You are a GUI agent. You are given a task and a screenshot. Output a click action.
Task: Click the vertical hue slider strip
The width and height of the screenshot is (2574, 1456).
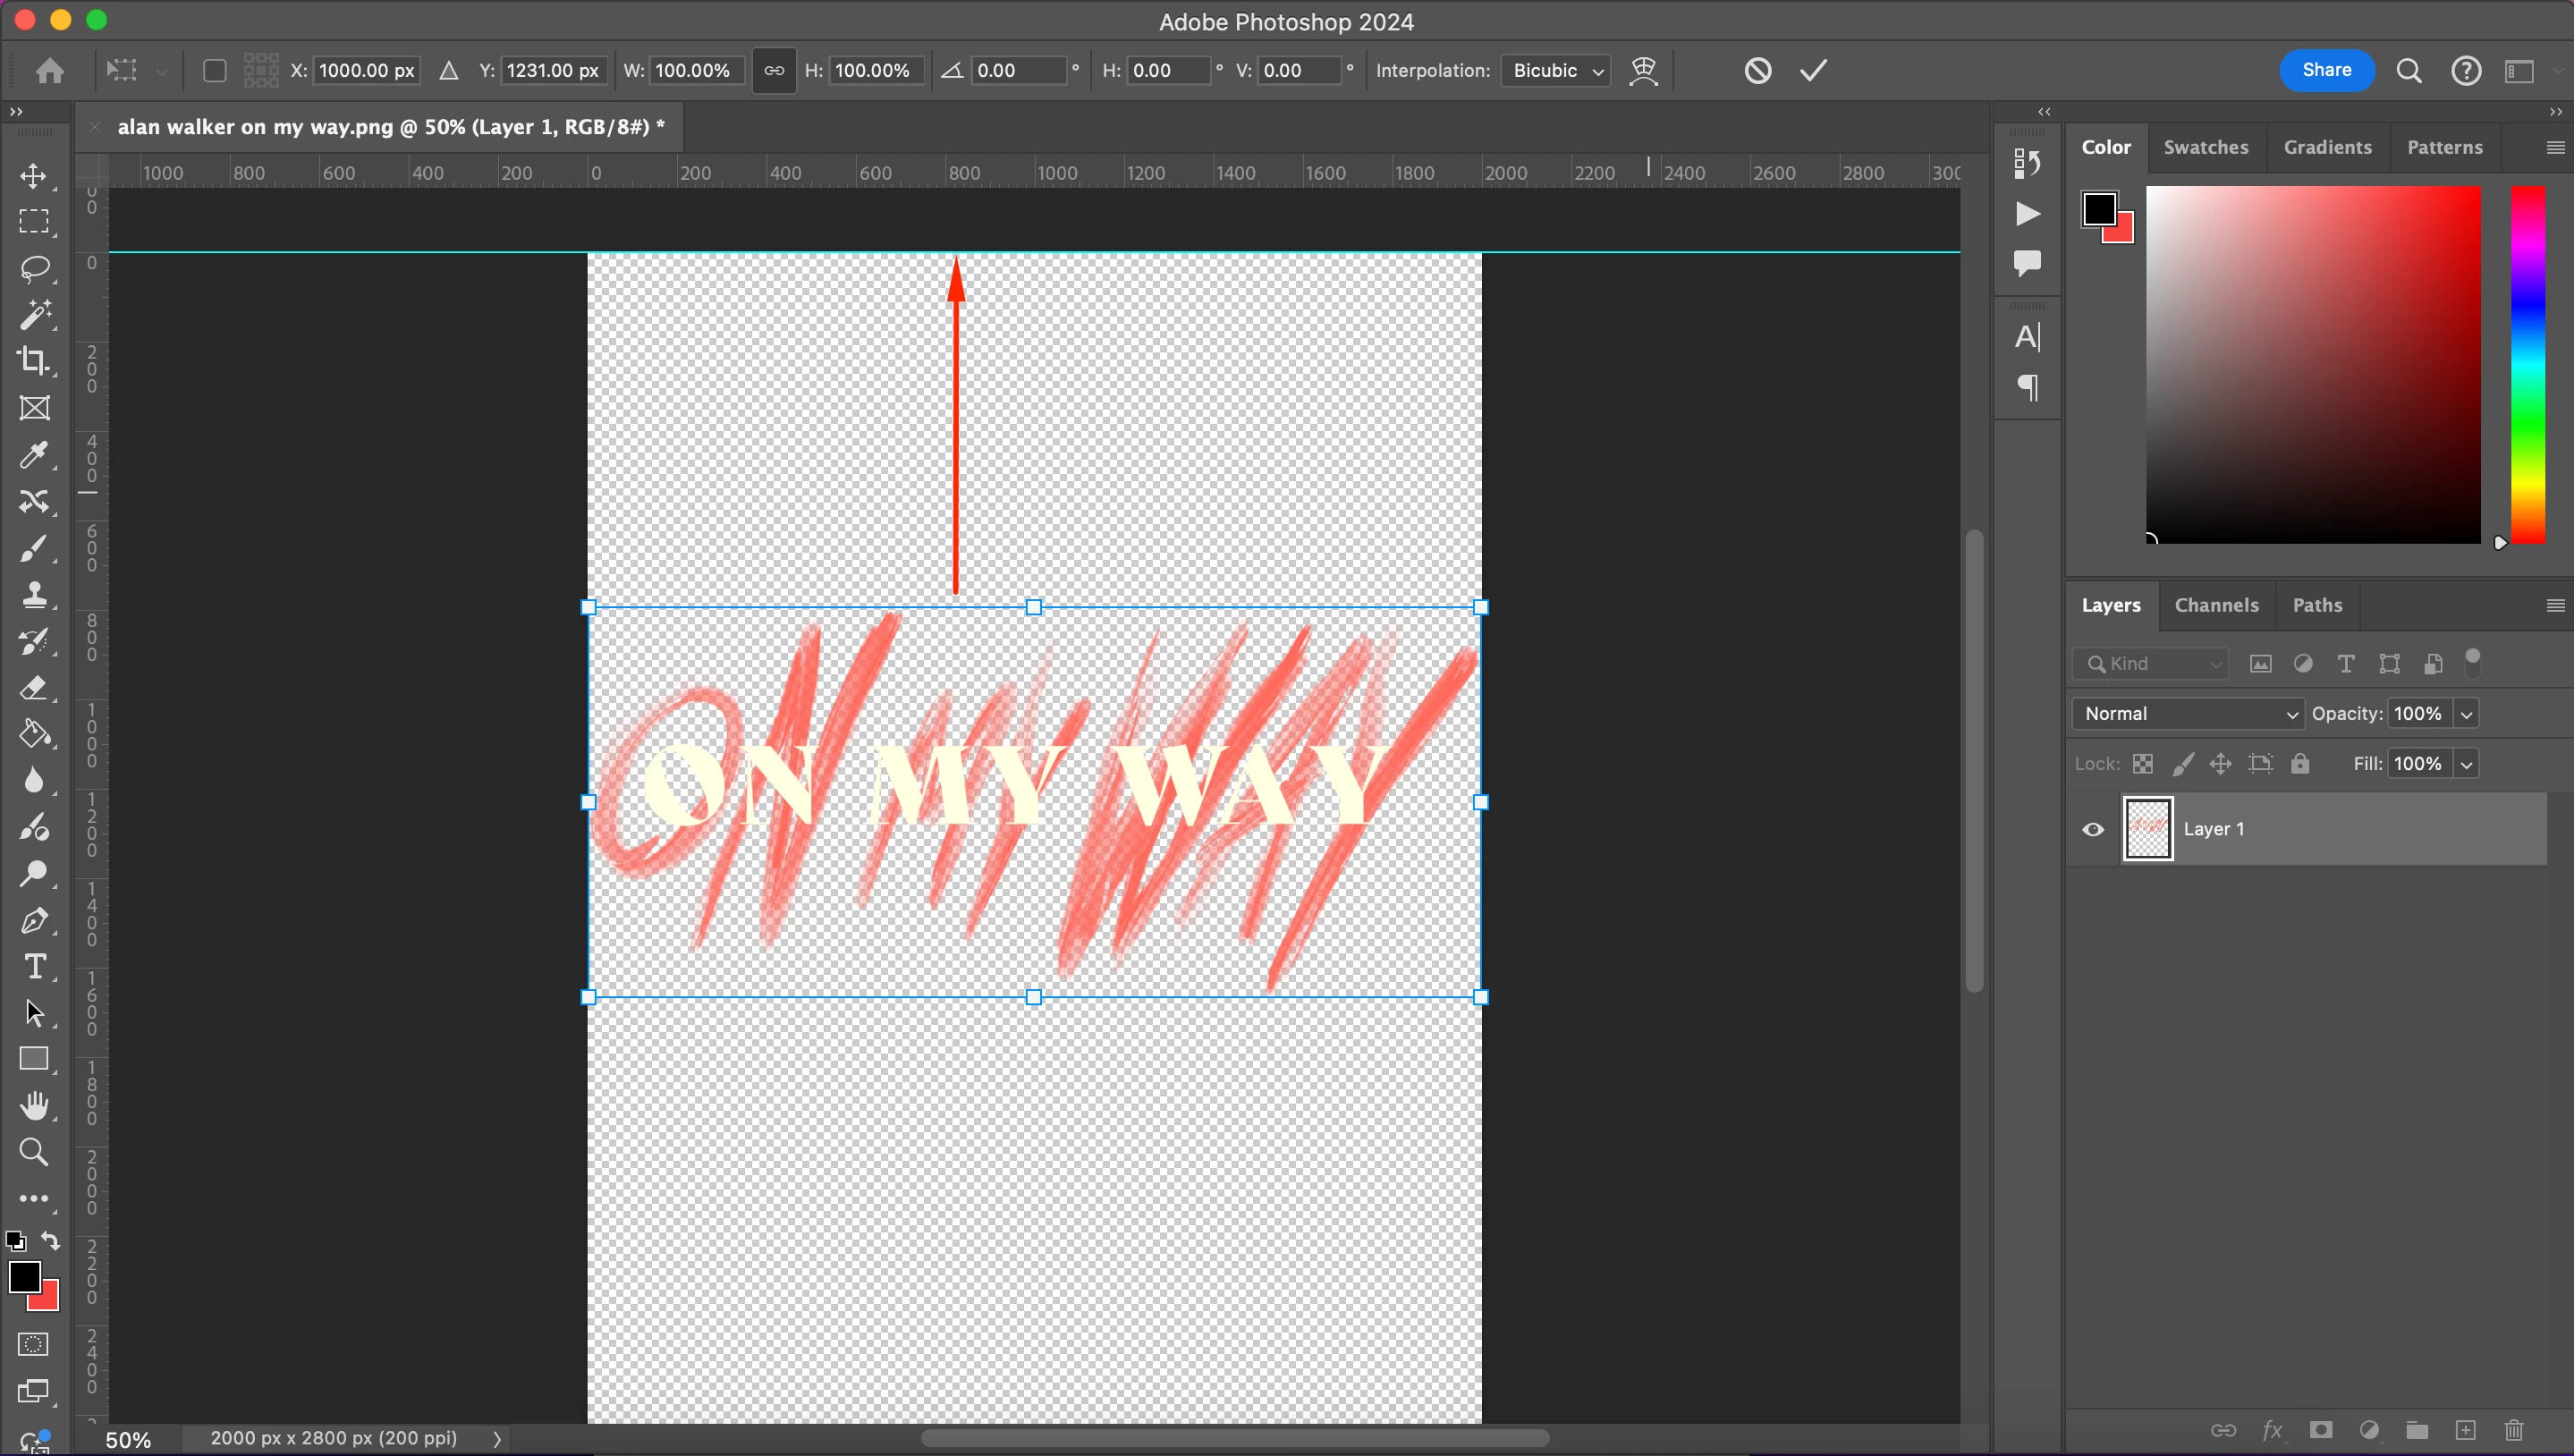(2527, 365)
